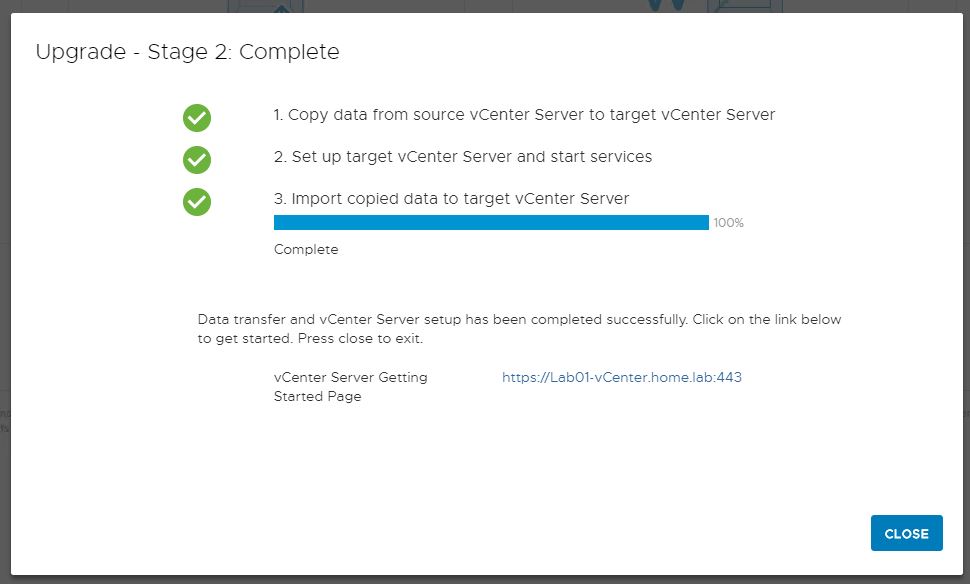970x584 pixels.
Task: Click the green checkmark for Import copied data step
Action: (197, 202)
